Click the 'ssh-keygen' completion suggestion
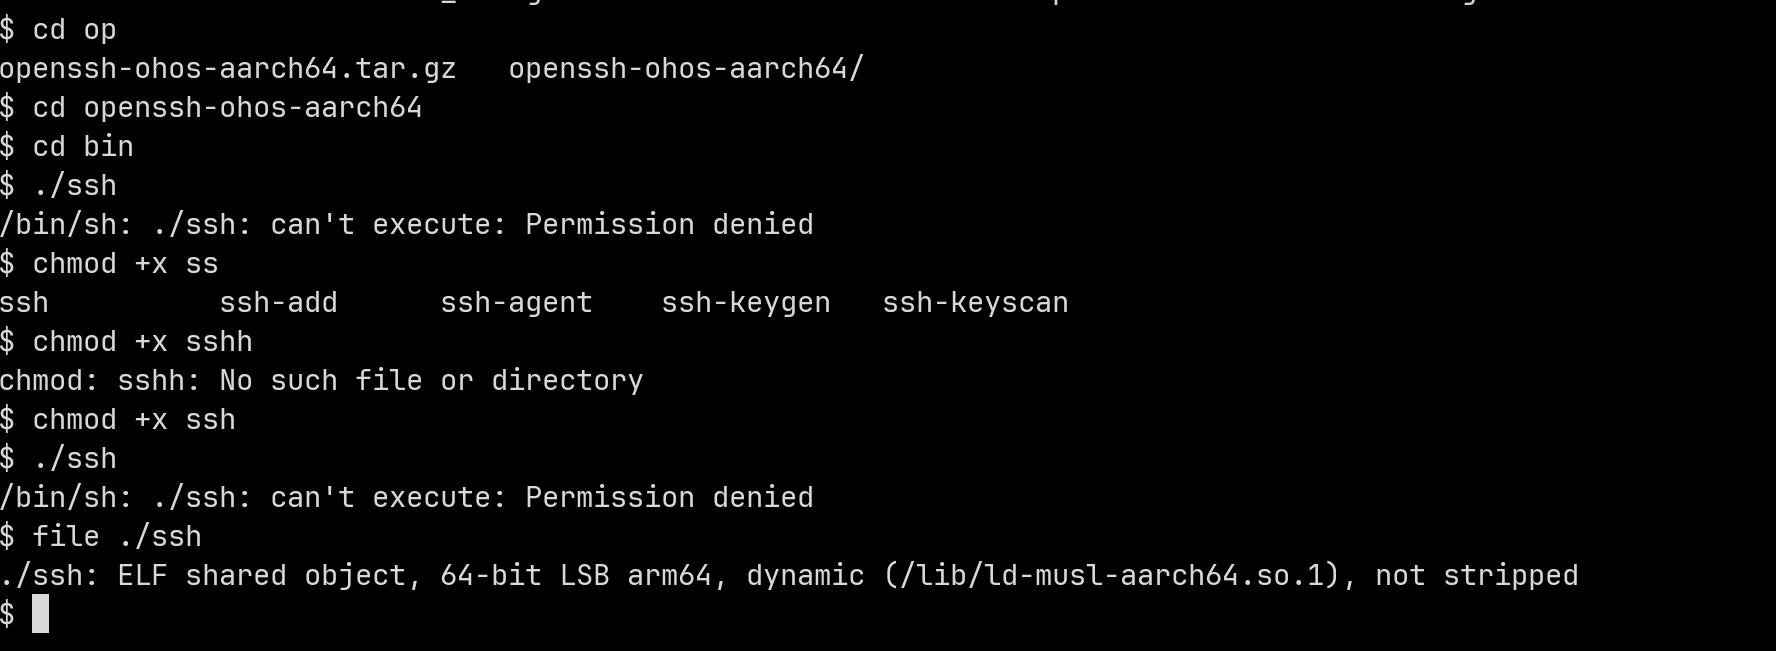Viewport: 1776px width, 651px height. coord(746,303)
